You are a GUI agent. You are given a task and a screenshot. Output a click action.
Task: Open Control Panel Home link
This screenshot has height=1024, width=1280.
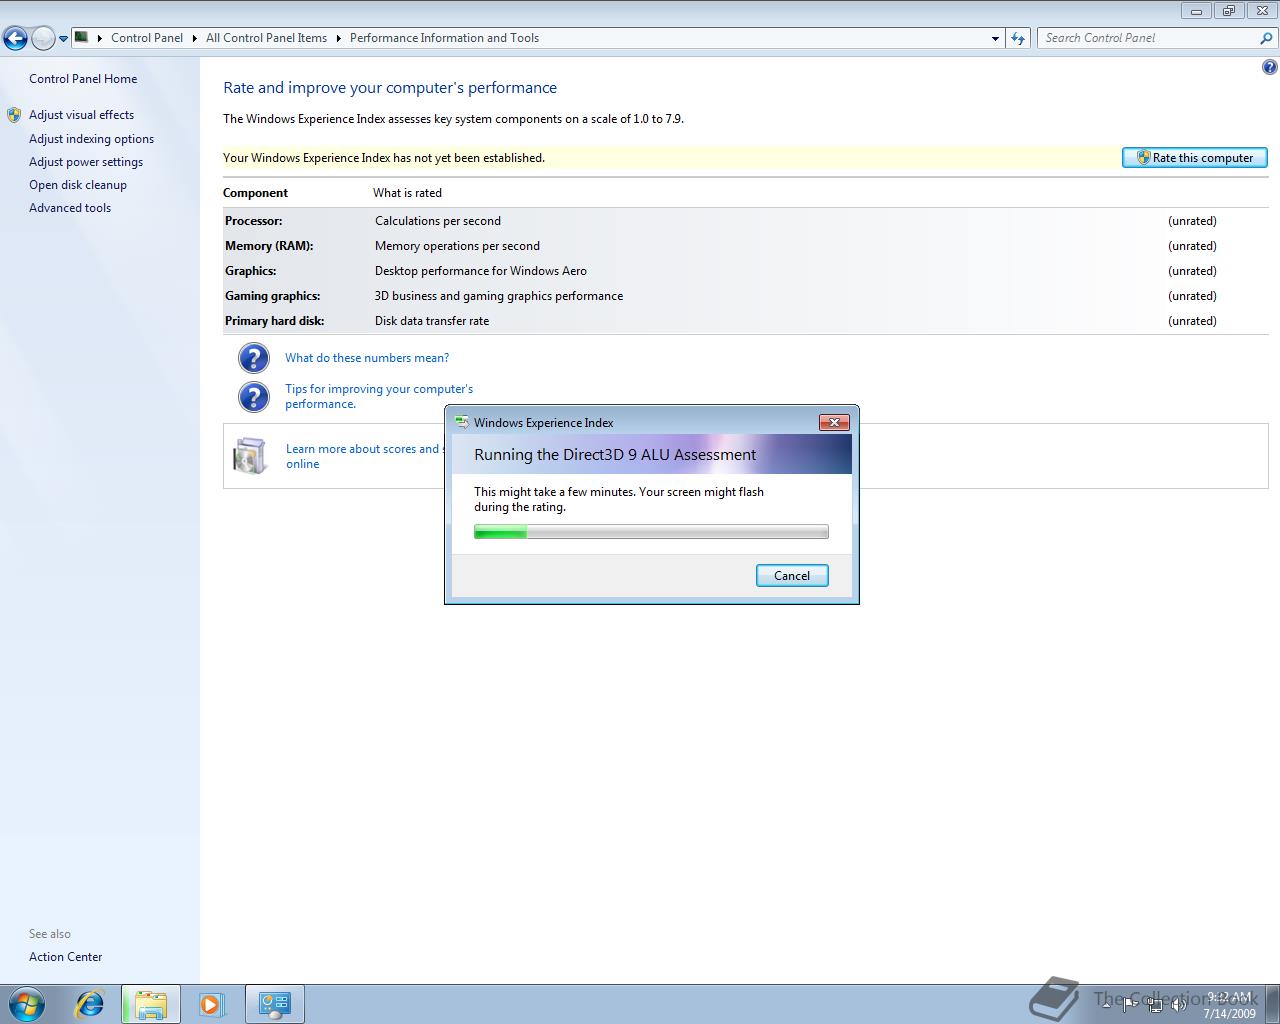point(83,79)
